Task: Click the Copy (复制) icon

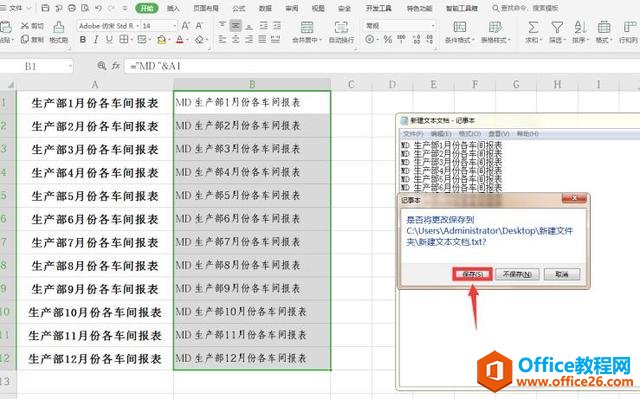Action: [x=25, y=40]
